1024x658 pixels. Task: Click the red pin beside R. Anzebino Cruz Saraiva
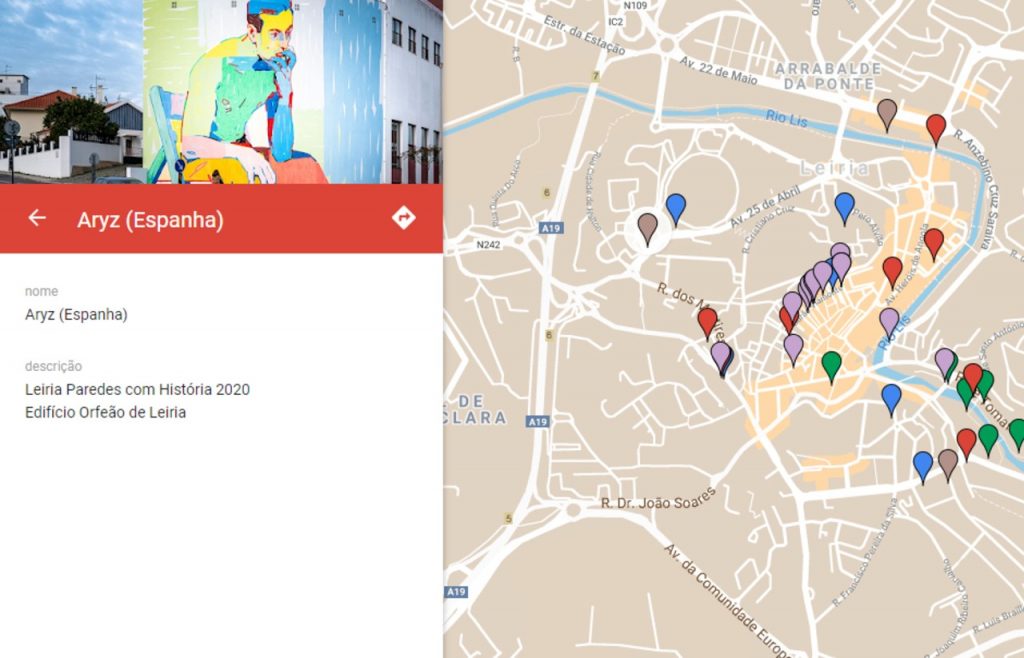[936, 127]
